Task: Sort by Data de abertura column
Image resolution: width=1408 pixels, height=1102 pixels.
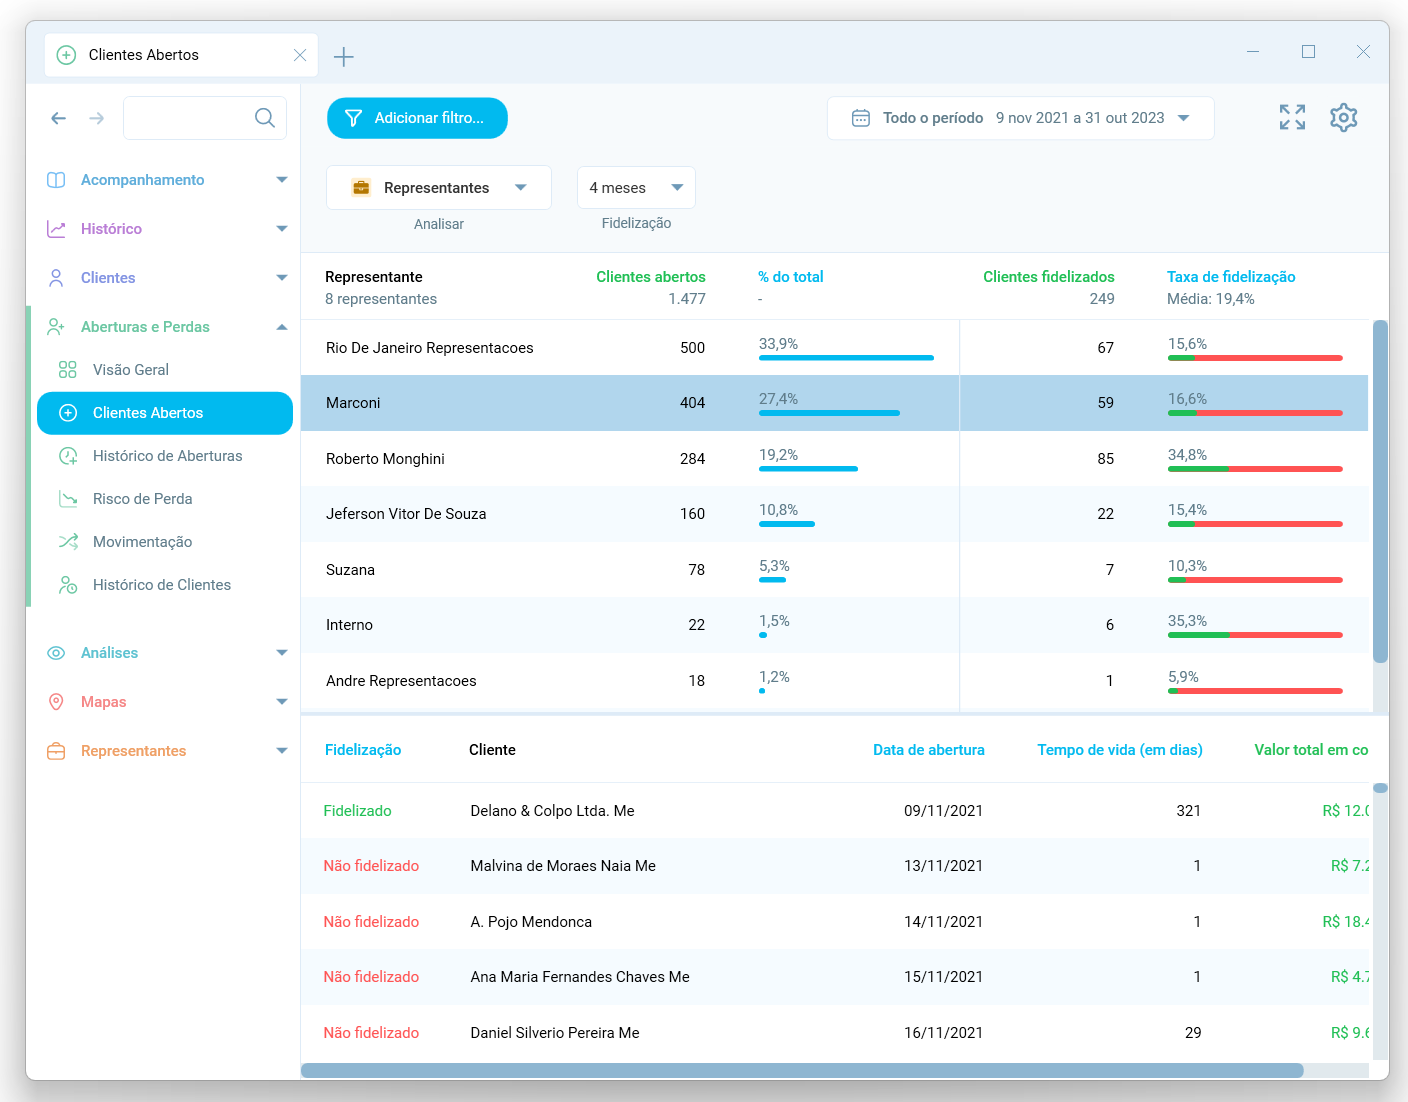Action: click(x=929, y=750)
